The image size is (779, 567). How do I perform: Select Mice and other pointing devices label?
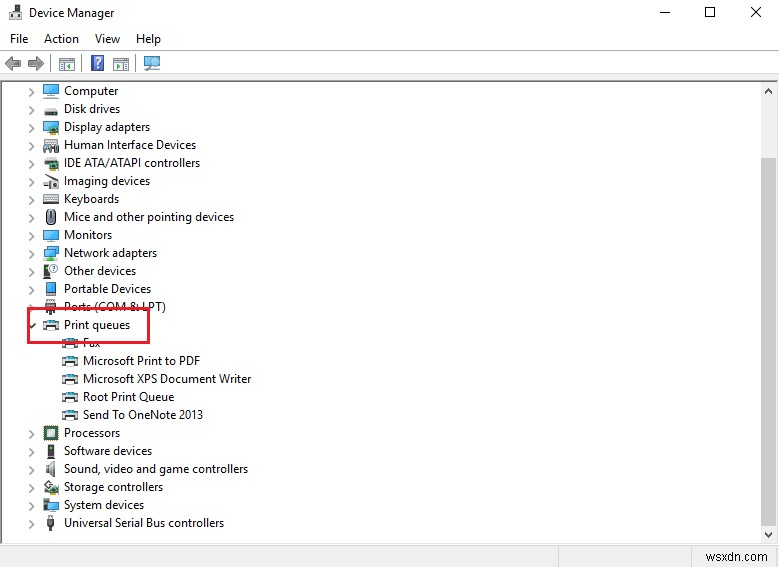[x=149, y=217]
